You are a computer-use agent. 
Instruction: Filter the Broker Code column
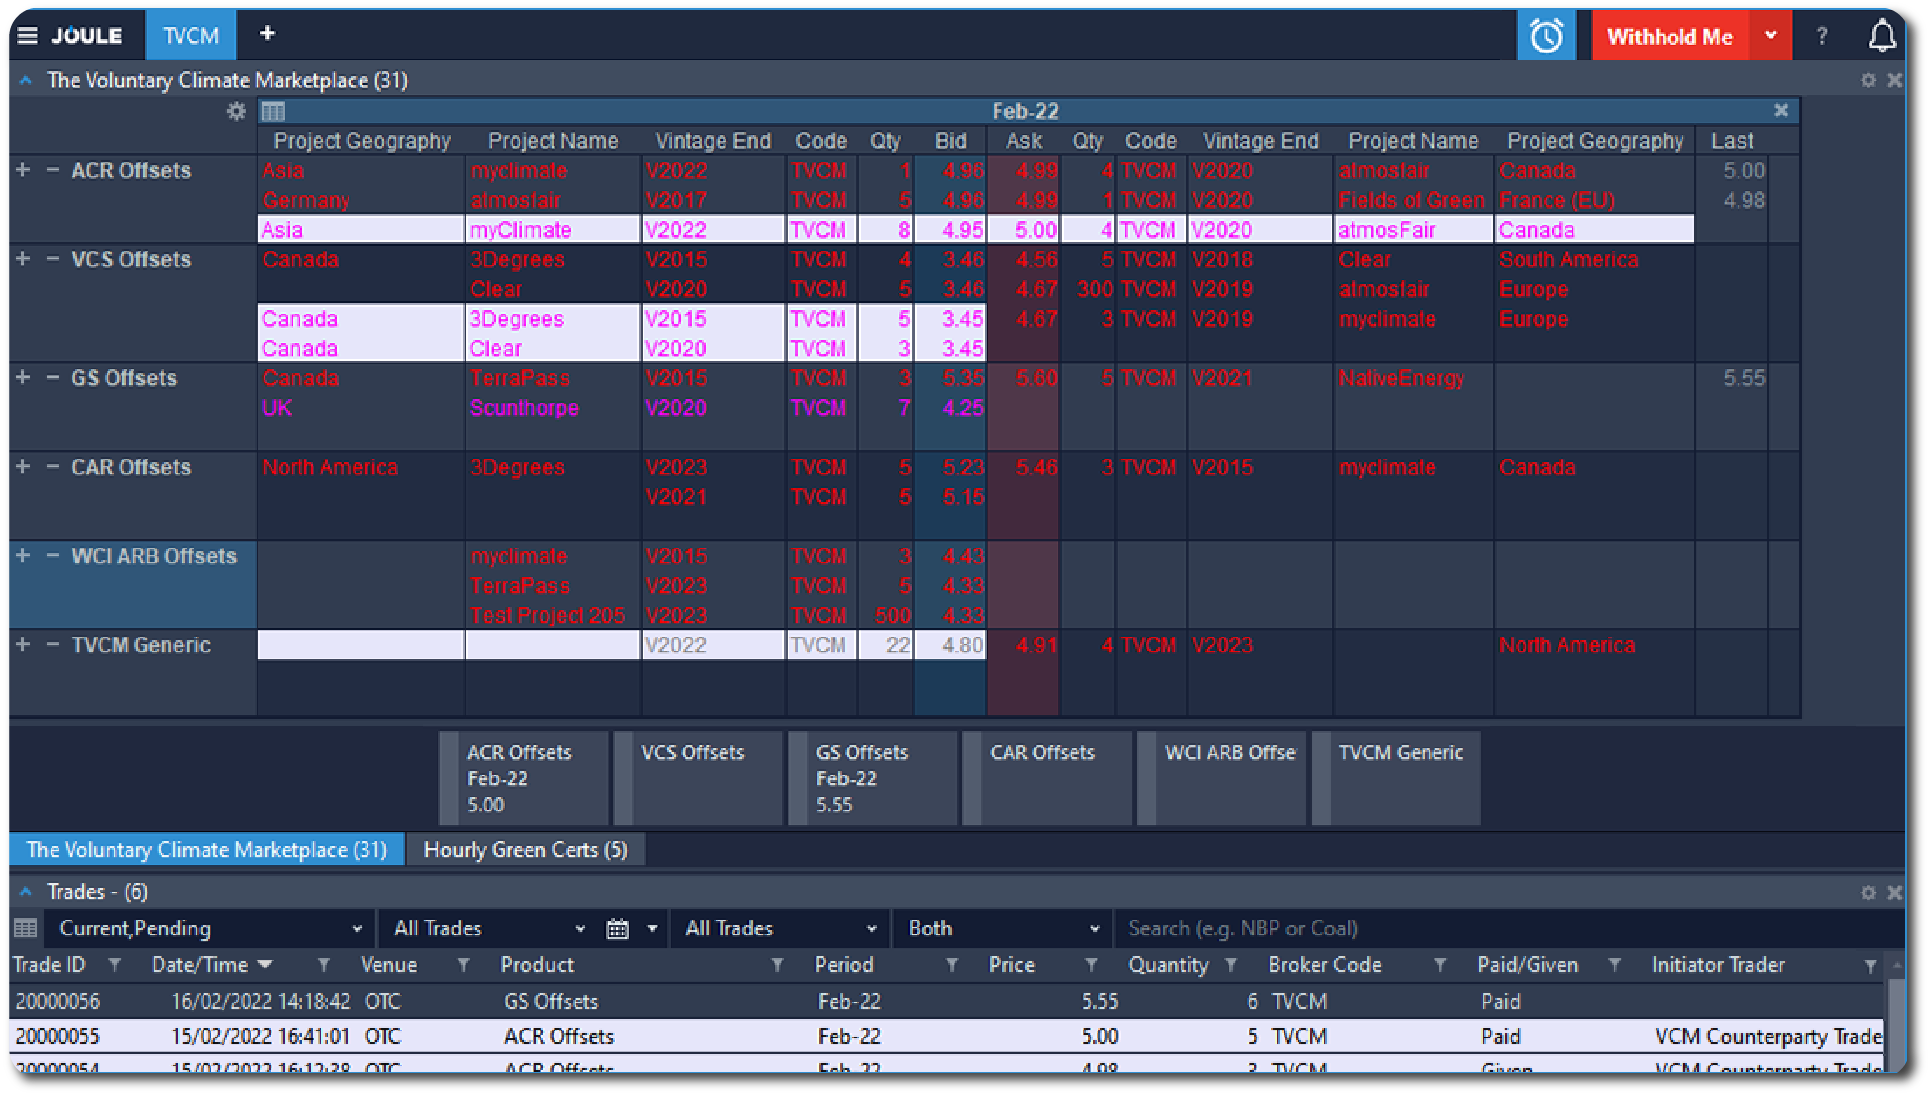1440,965
